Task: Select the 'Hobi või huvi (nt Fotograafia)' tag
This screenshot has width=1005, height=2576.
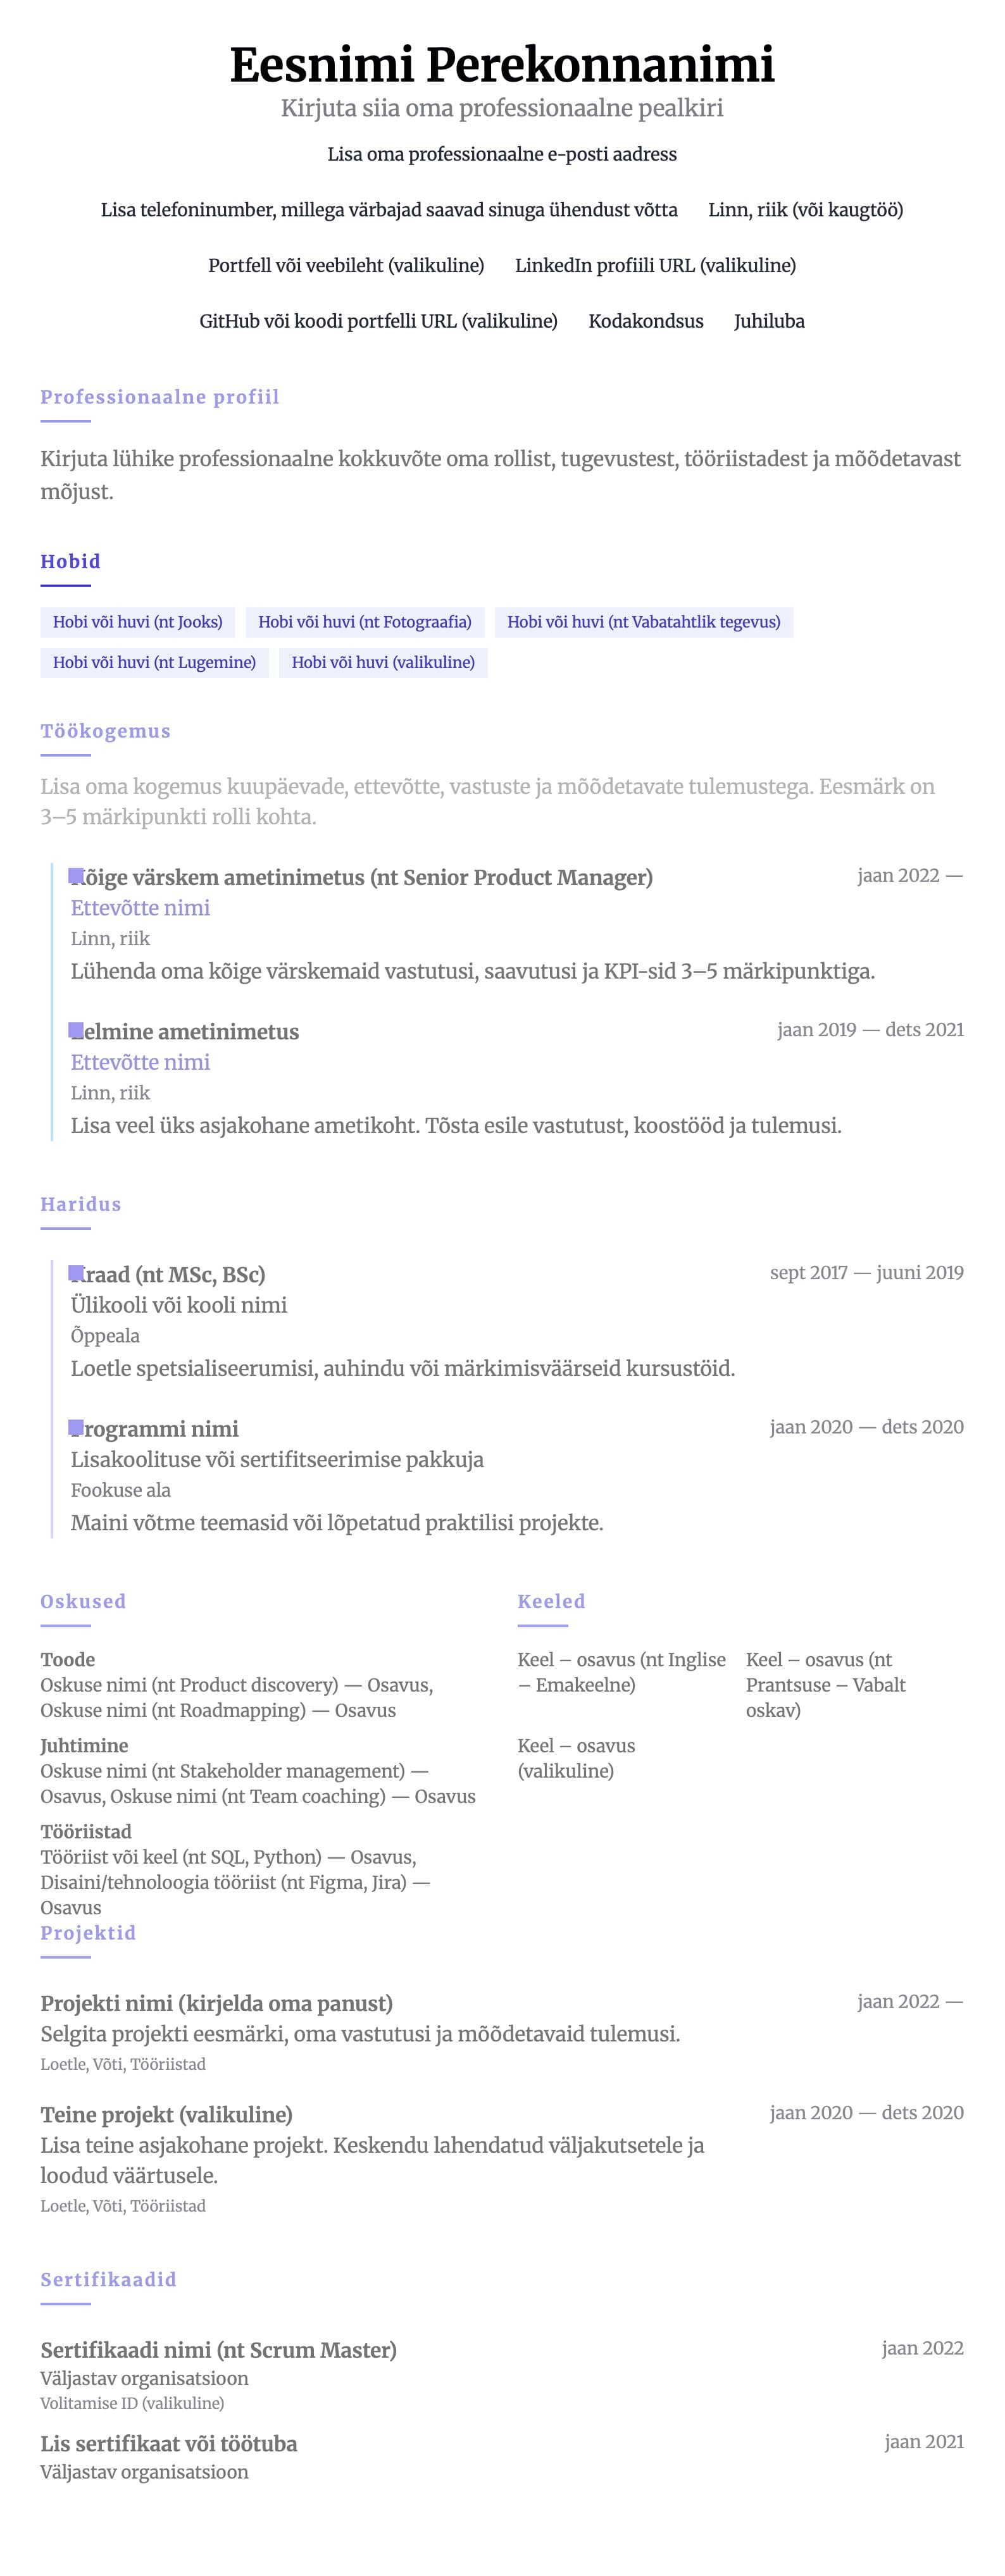Action: tap(365, 622)
